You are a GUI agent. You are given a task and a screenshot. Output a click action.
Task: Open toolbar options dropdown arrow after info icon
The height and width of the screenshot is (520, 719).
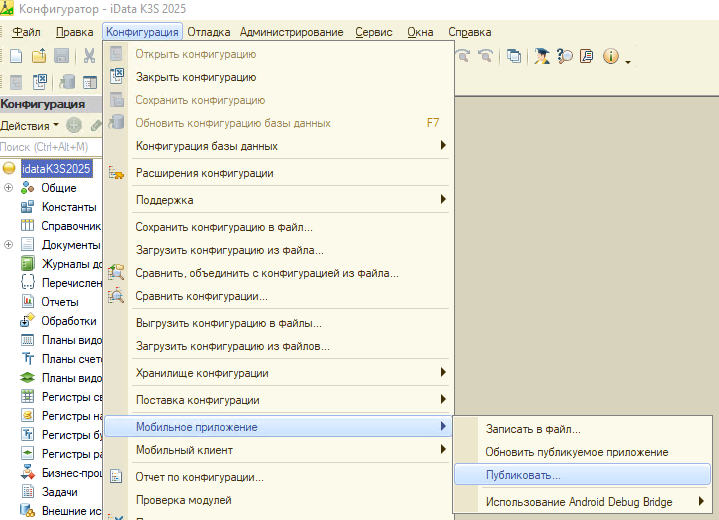[628, 61]
